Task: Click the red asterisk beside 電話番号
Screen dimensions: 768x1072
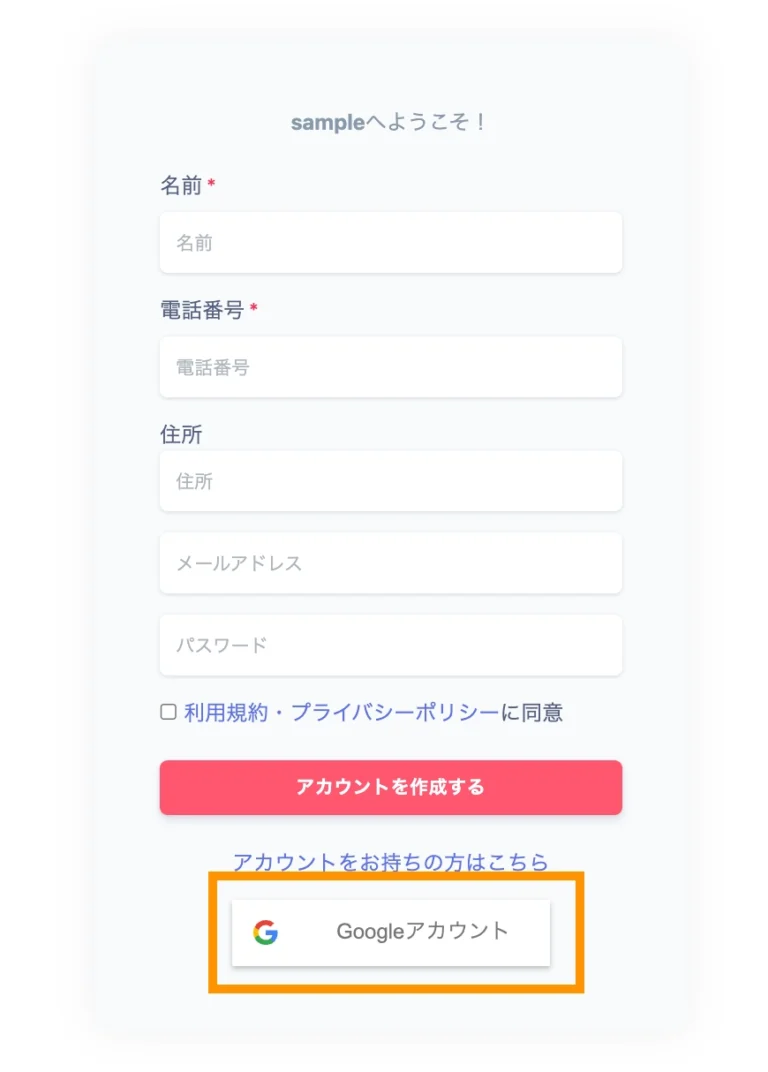Action: point(254,309)
